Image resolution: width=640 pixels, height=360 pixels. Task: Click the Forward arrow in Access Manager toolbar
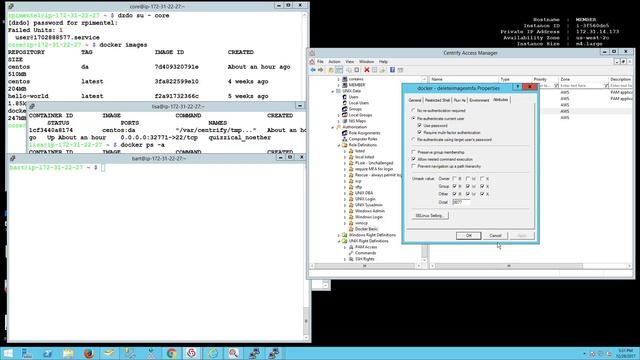click(320, 70)
